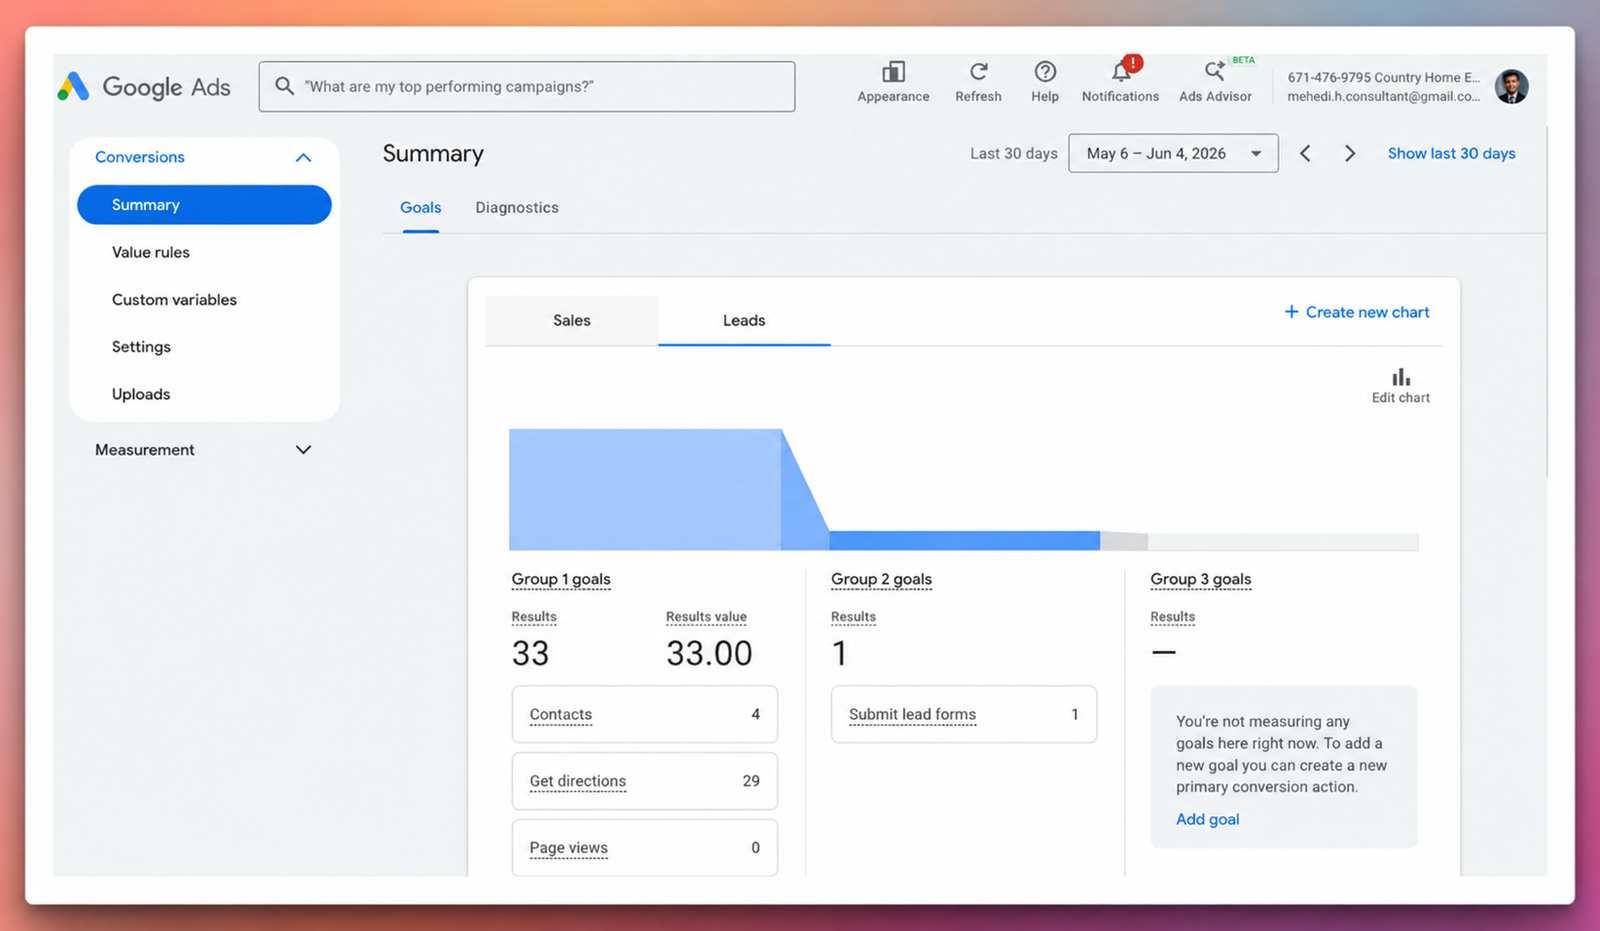Open the Appearance icon
The height and width of the screenshot is (931, 1600).
893,72
